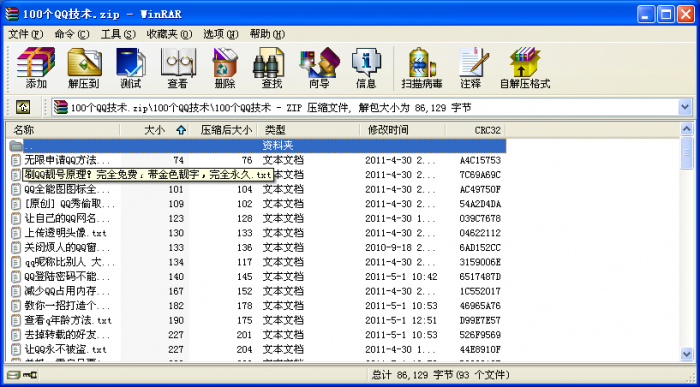The height and width of the screenshot is (387, 700).
Task: Click file icon of 上传透明头像.txt
Action: [x=16, y=233]
